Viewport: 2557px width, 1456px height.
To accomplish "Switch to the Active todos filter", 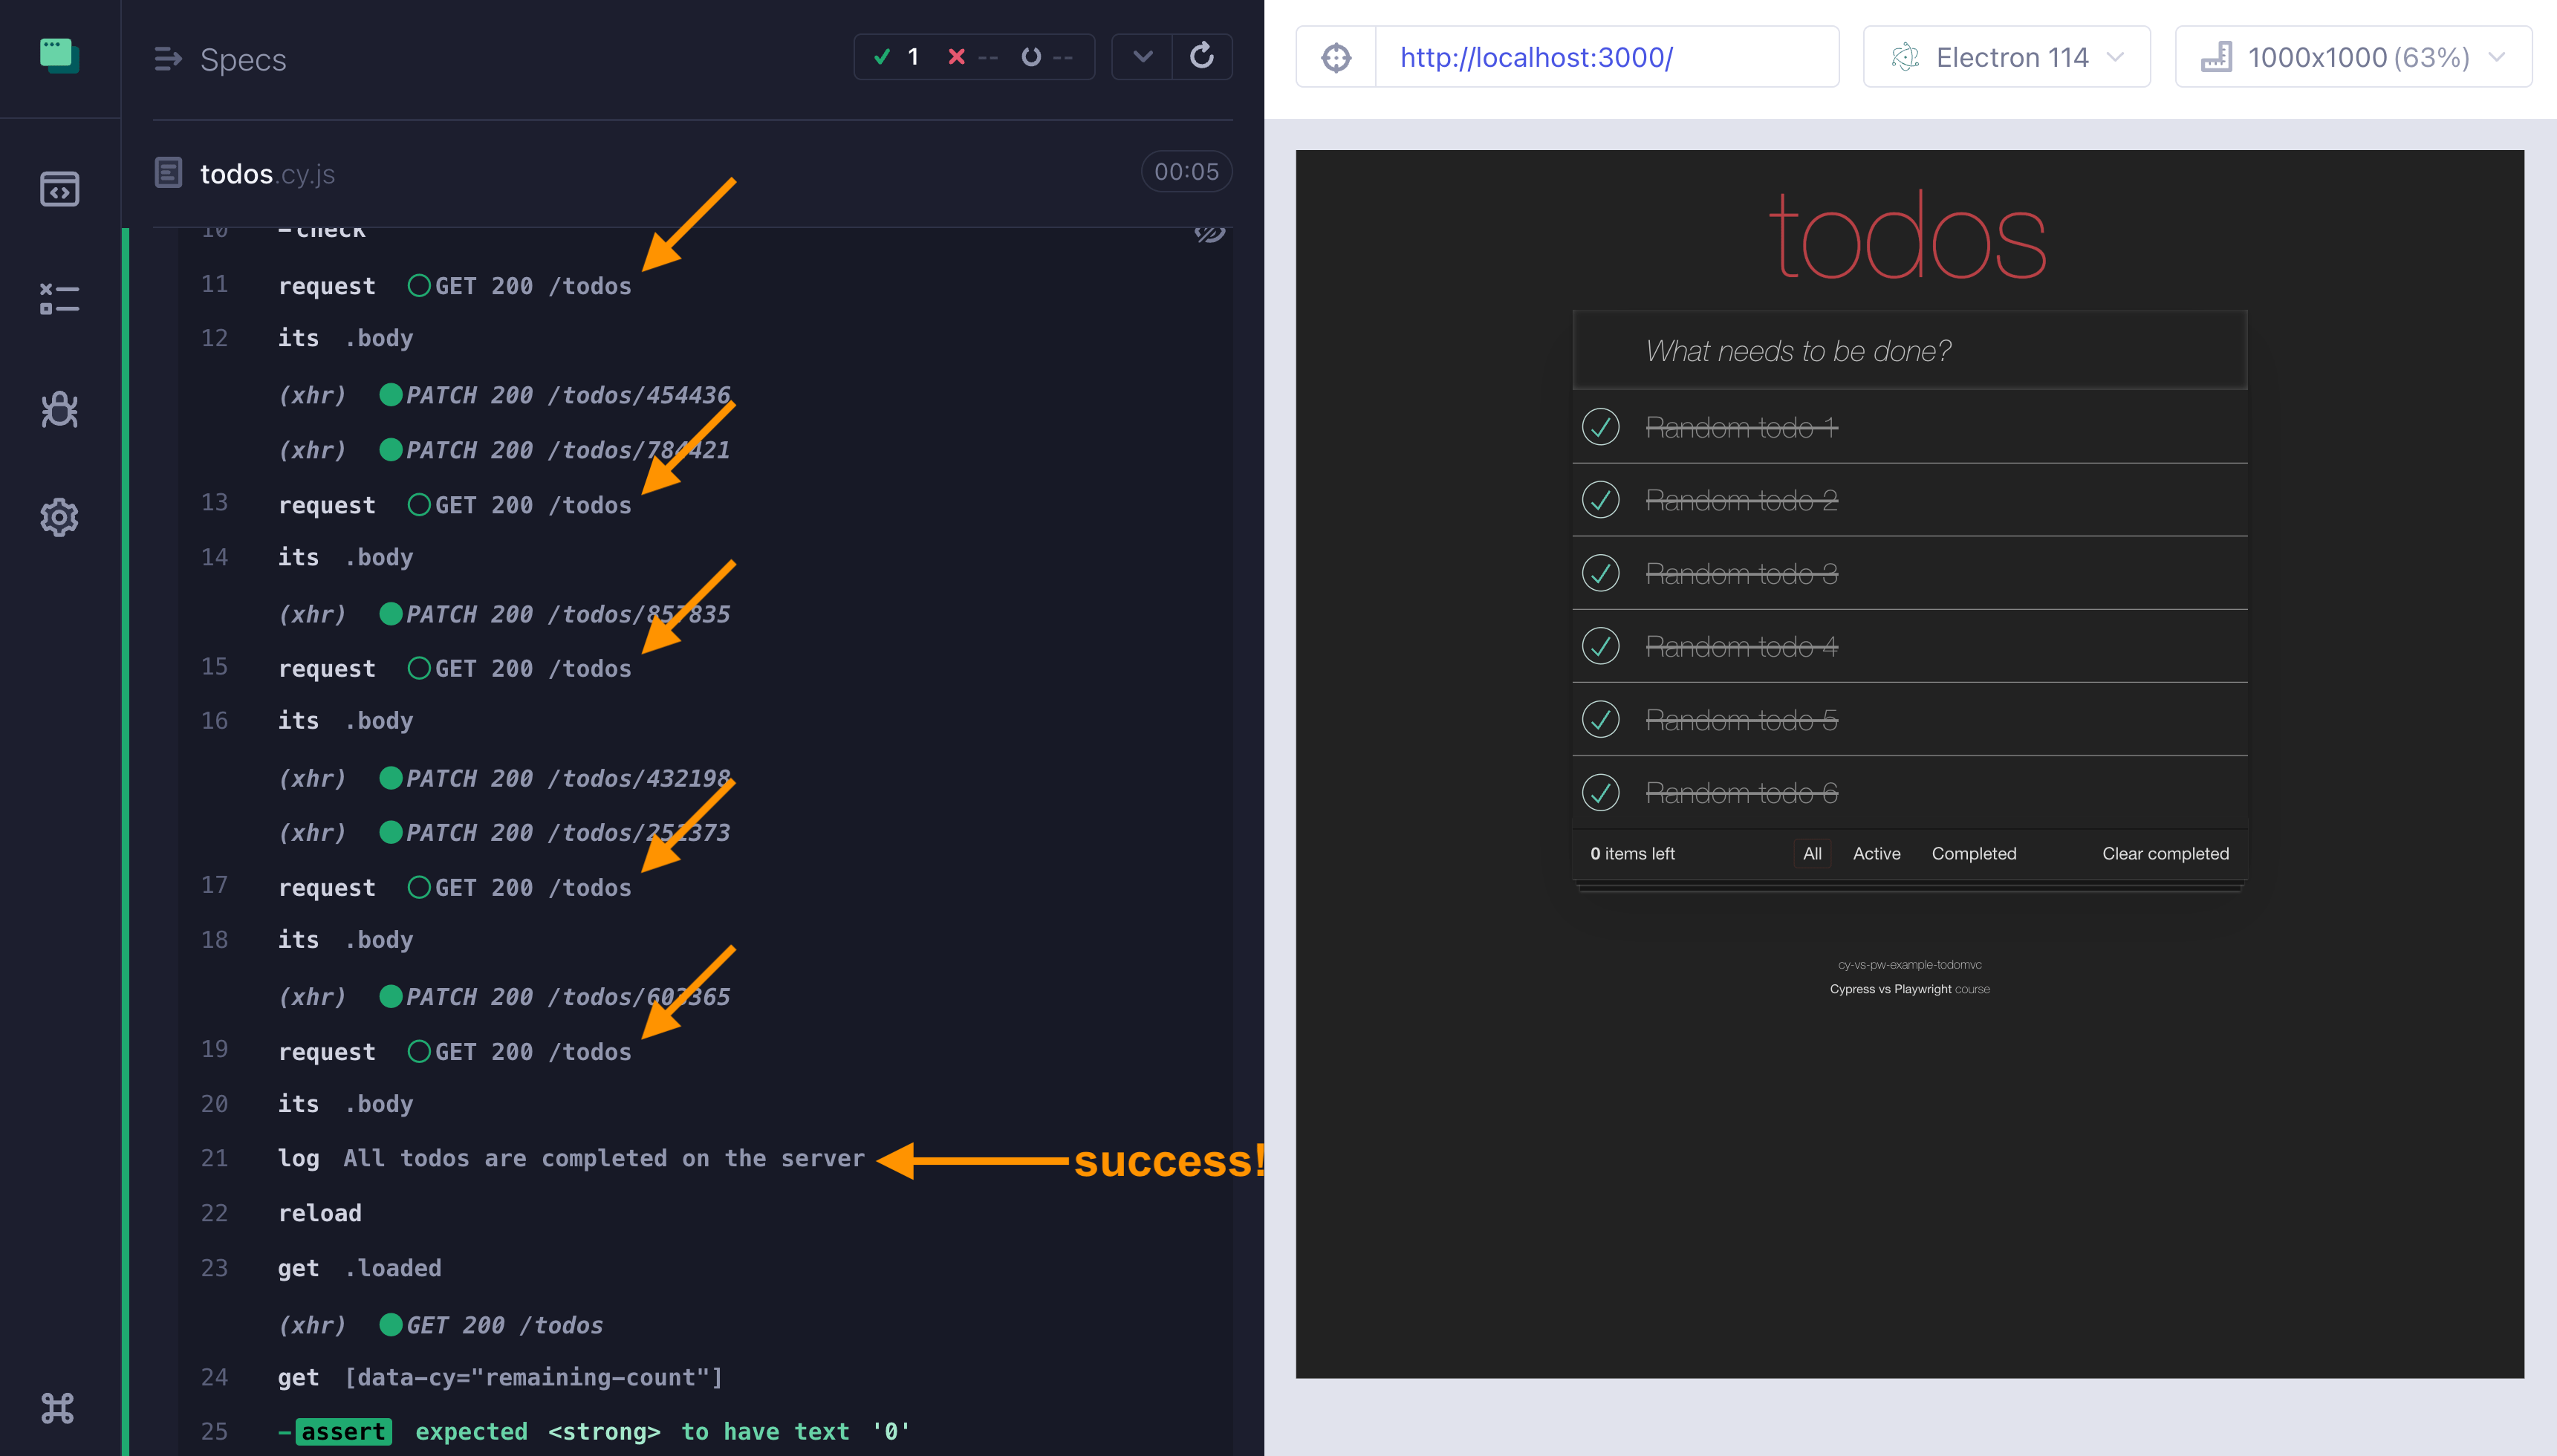I will tap(1876, 853).
